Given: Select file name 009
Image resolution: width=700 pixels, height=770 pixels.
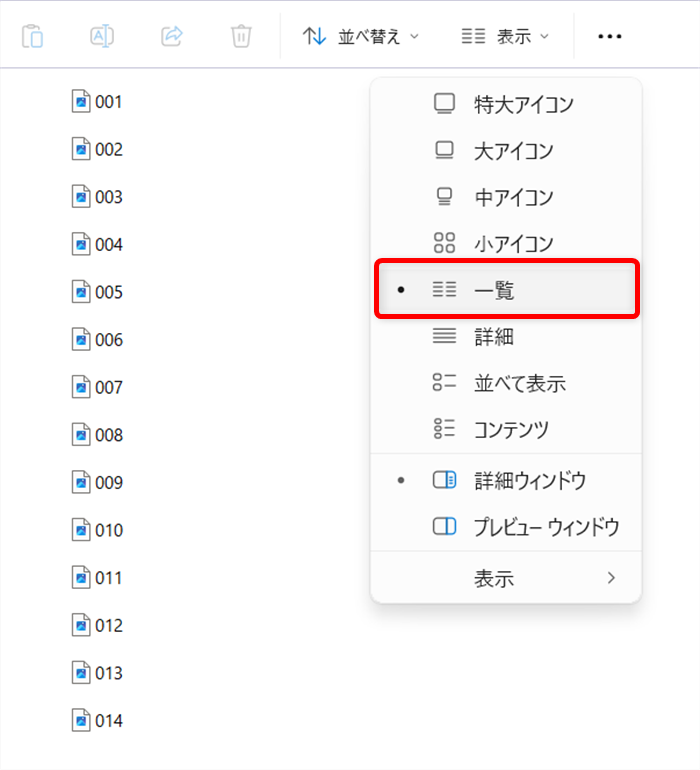Looking at the screenshot, I should tap(109, 483).
